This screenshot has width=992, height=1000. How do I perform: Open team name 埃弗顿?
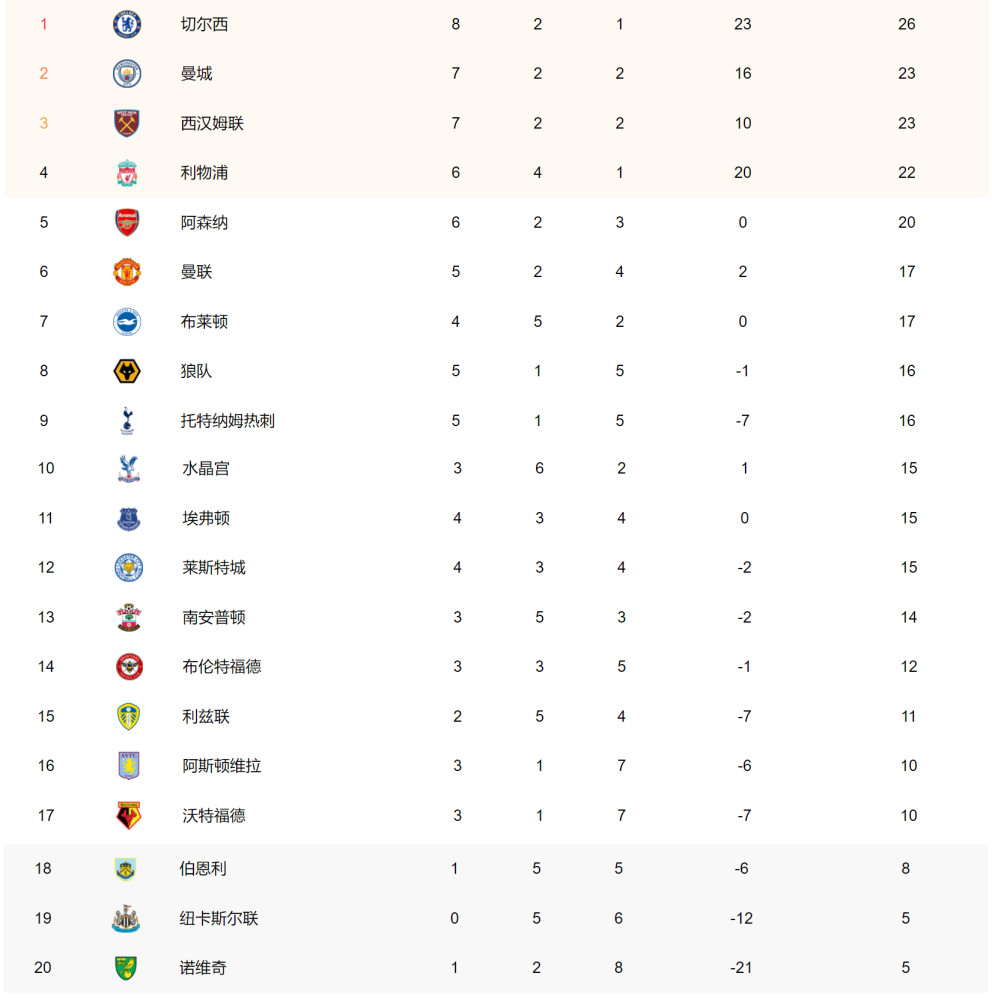point(206,518)
